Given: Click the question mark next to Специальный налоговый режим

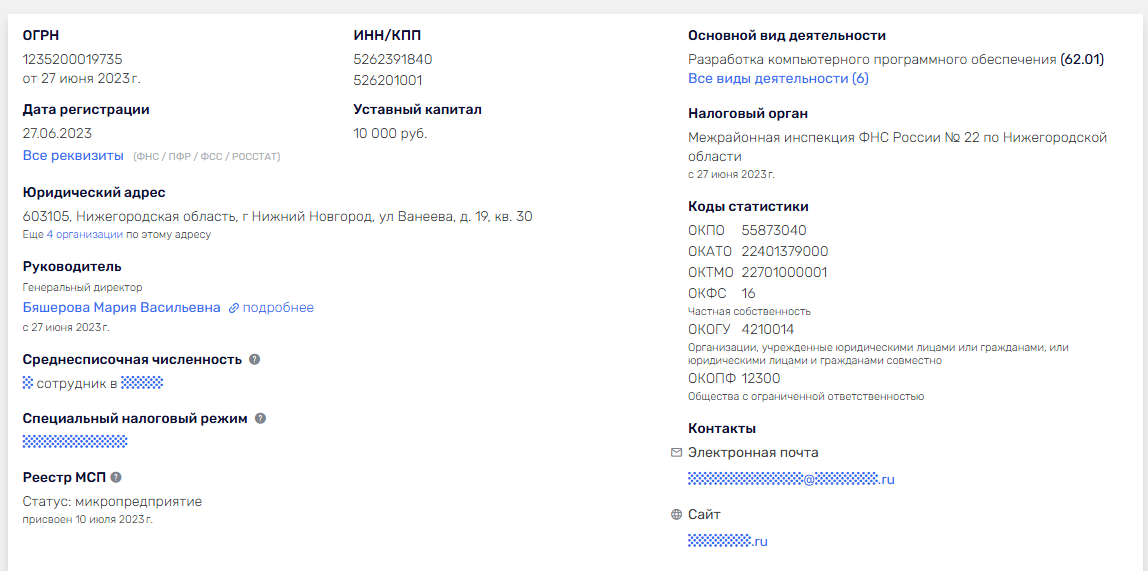Looking at the screenshot, I should click(x=260, y=419).
